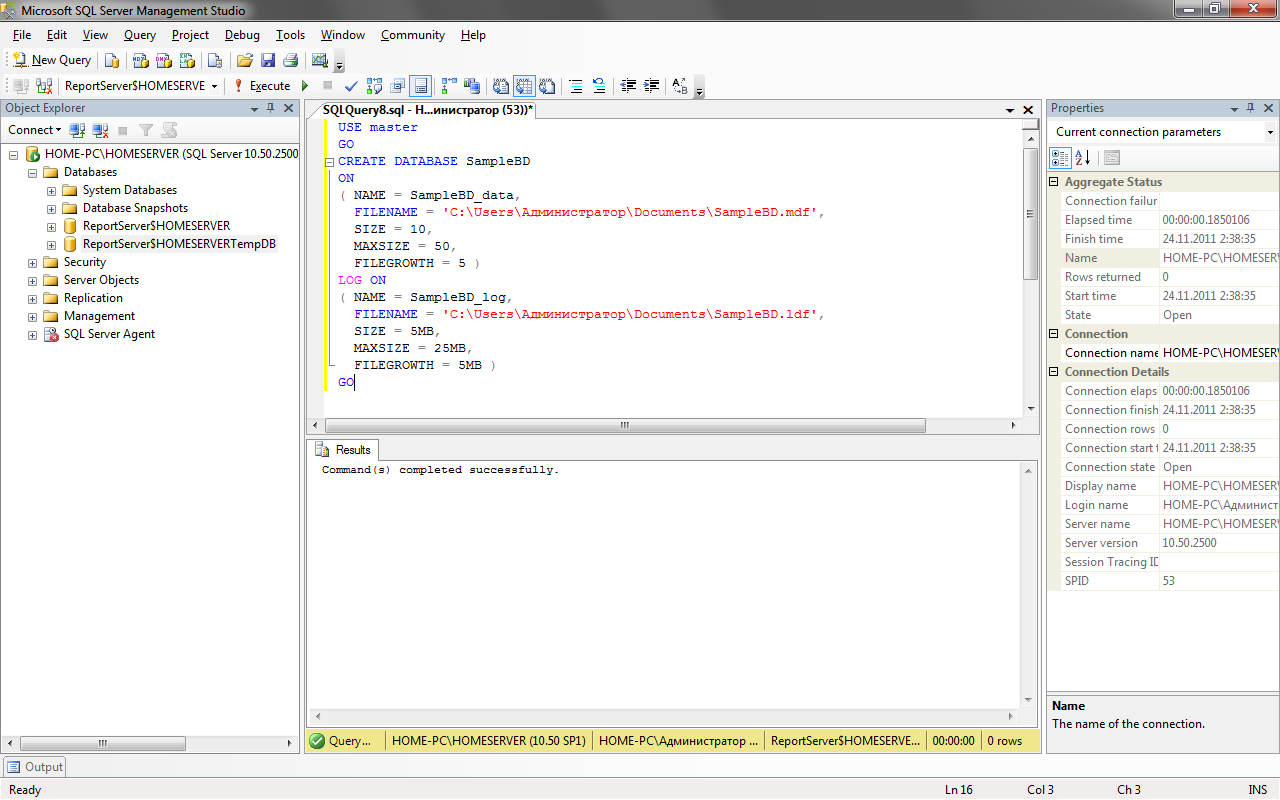Click the SQL Server Compact Query icon

(x=214, y=60)
